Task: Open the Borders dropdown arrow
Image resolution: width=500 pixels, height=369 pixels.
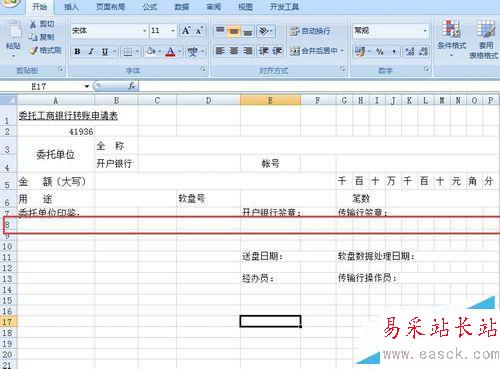Action: coord(137,51)
